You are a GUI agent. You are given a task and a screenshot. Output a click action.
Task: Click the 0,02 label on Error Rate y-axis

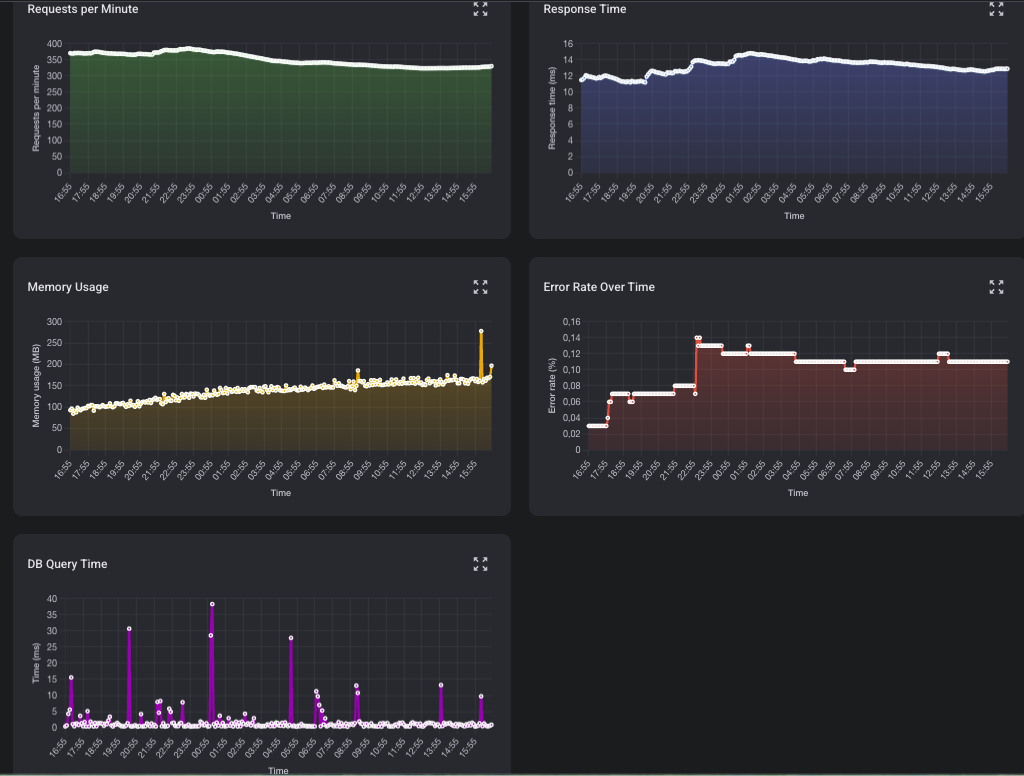pos(571,434)
